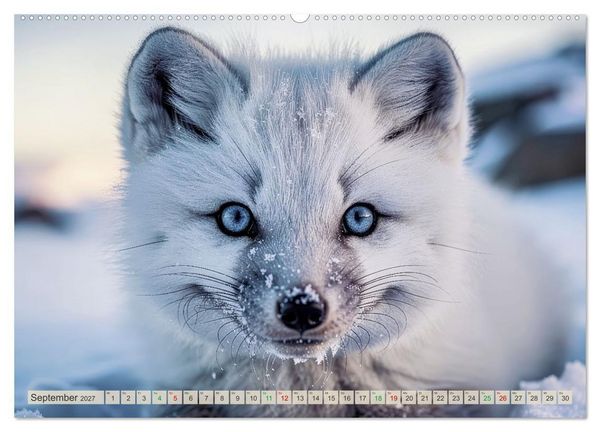Pick the green day 4 cell
The image size is (600, 432).
(159, 398)
